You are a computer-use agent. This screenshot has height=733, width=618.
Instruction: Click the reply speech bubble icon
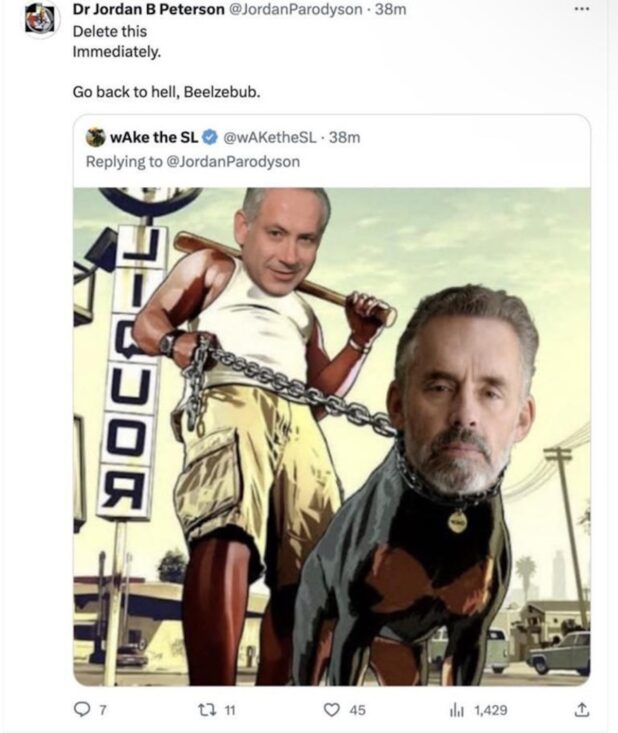click(82, 710)
